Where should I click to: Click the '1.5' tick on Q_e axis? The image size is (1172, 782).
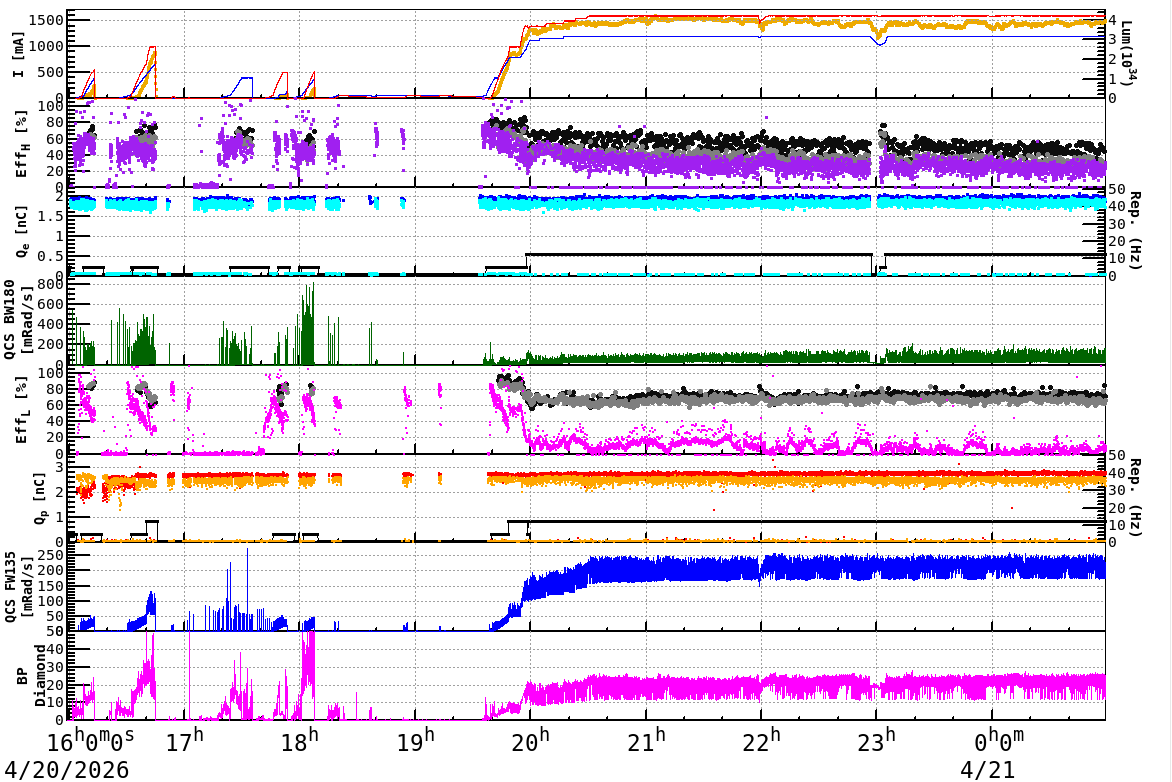click(50, 216)
